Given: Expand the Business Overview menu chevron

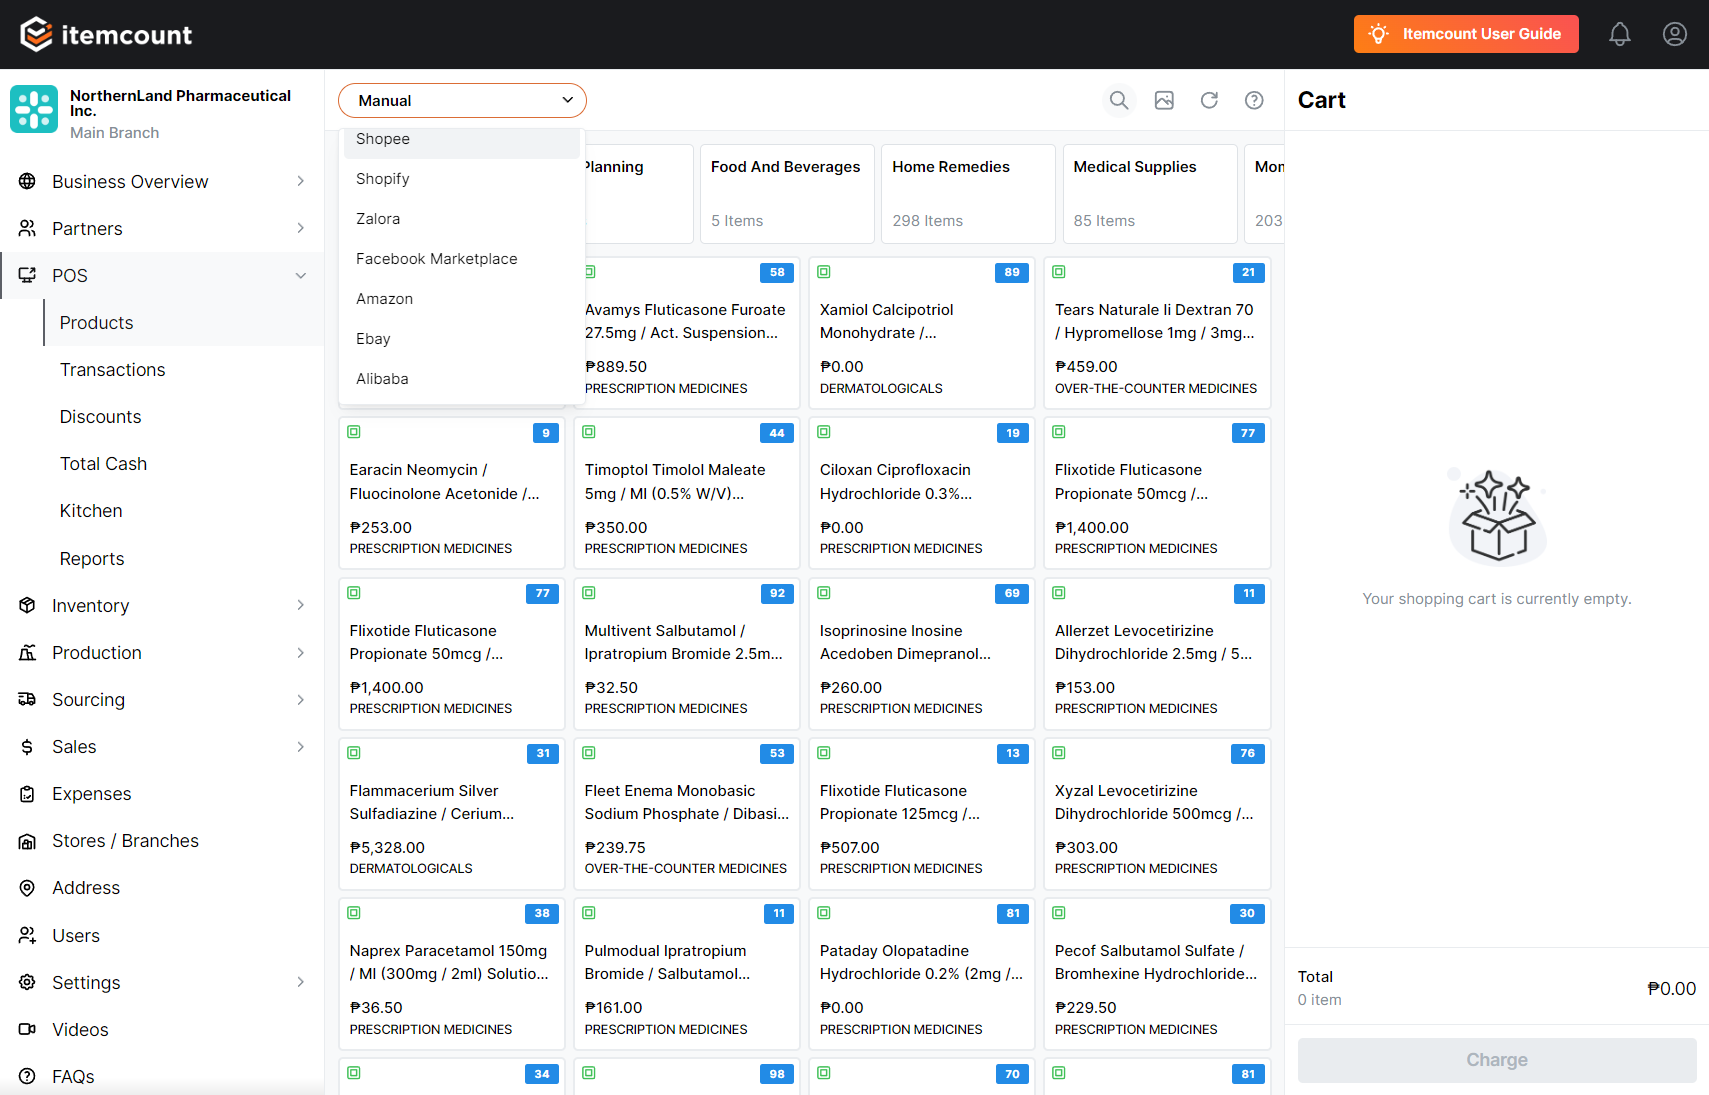Looking at the screenshot, I should [x=301, y=181].
